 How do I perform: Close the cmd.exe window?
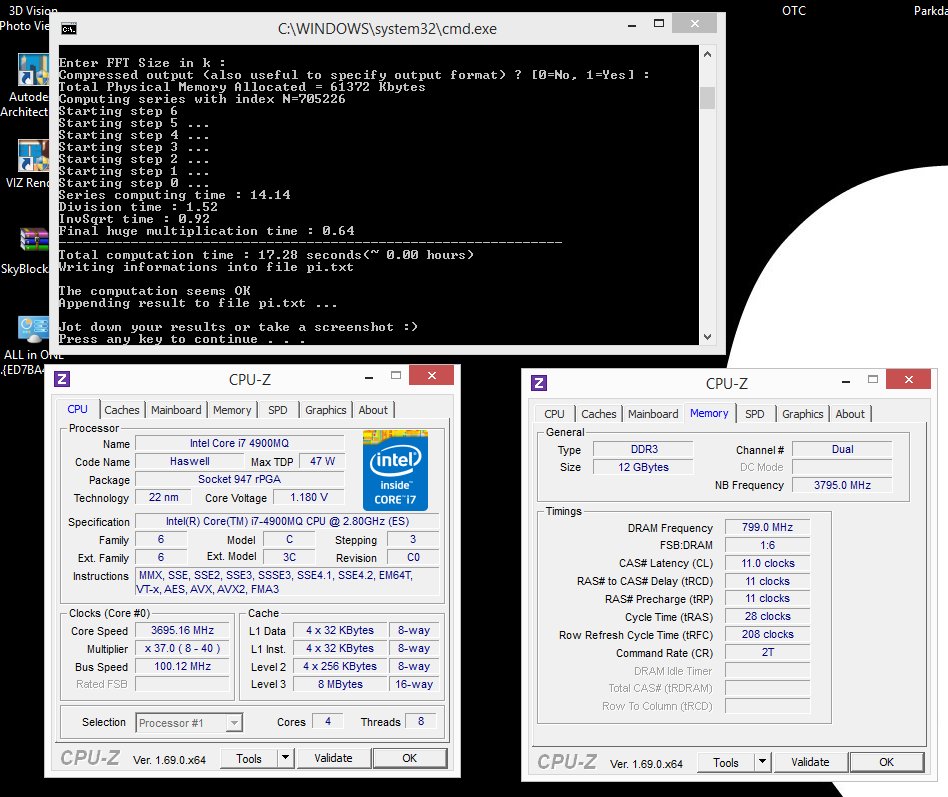tap(695, 24)
